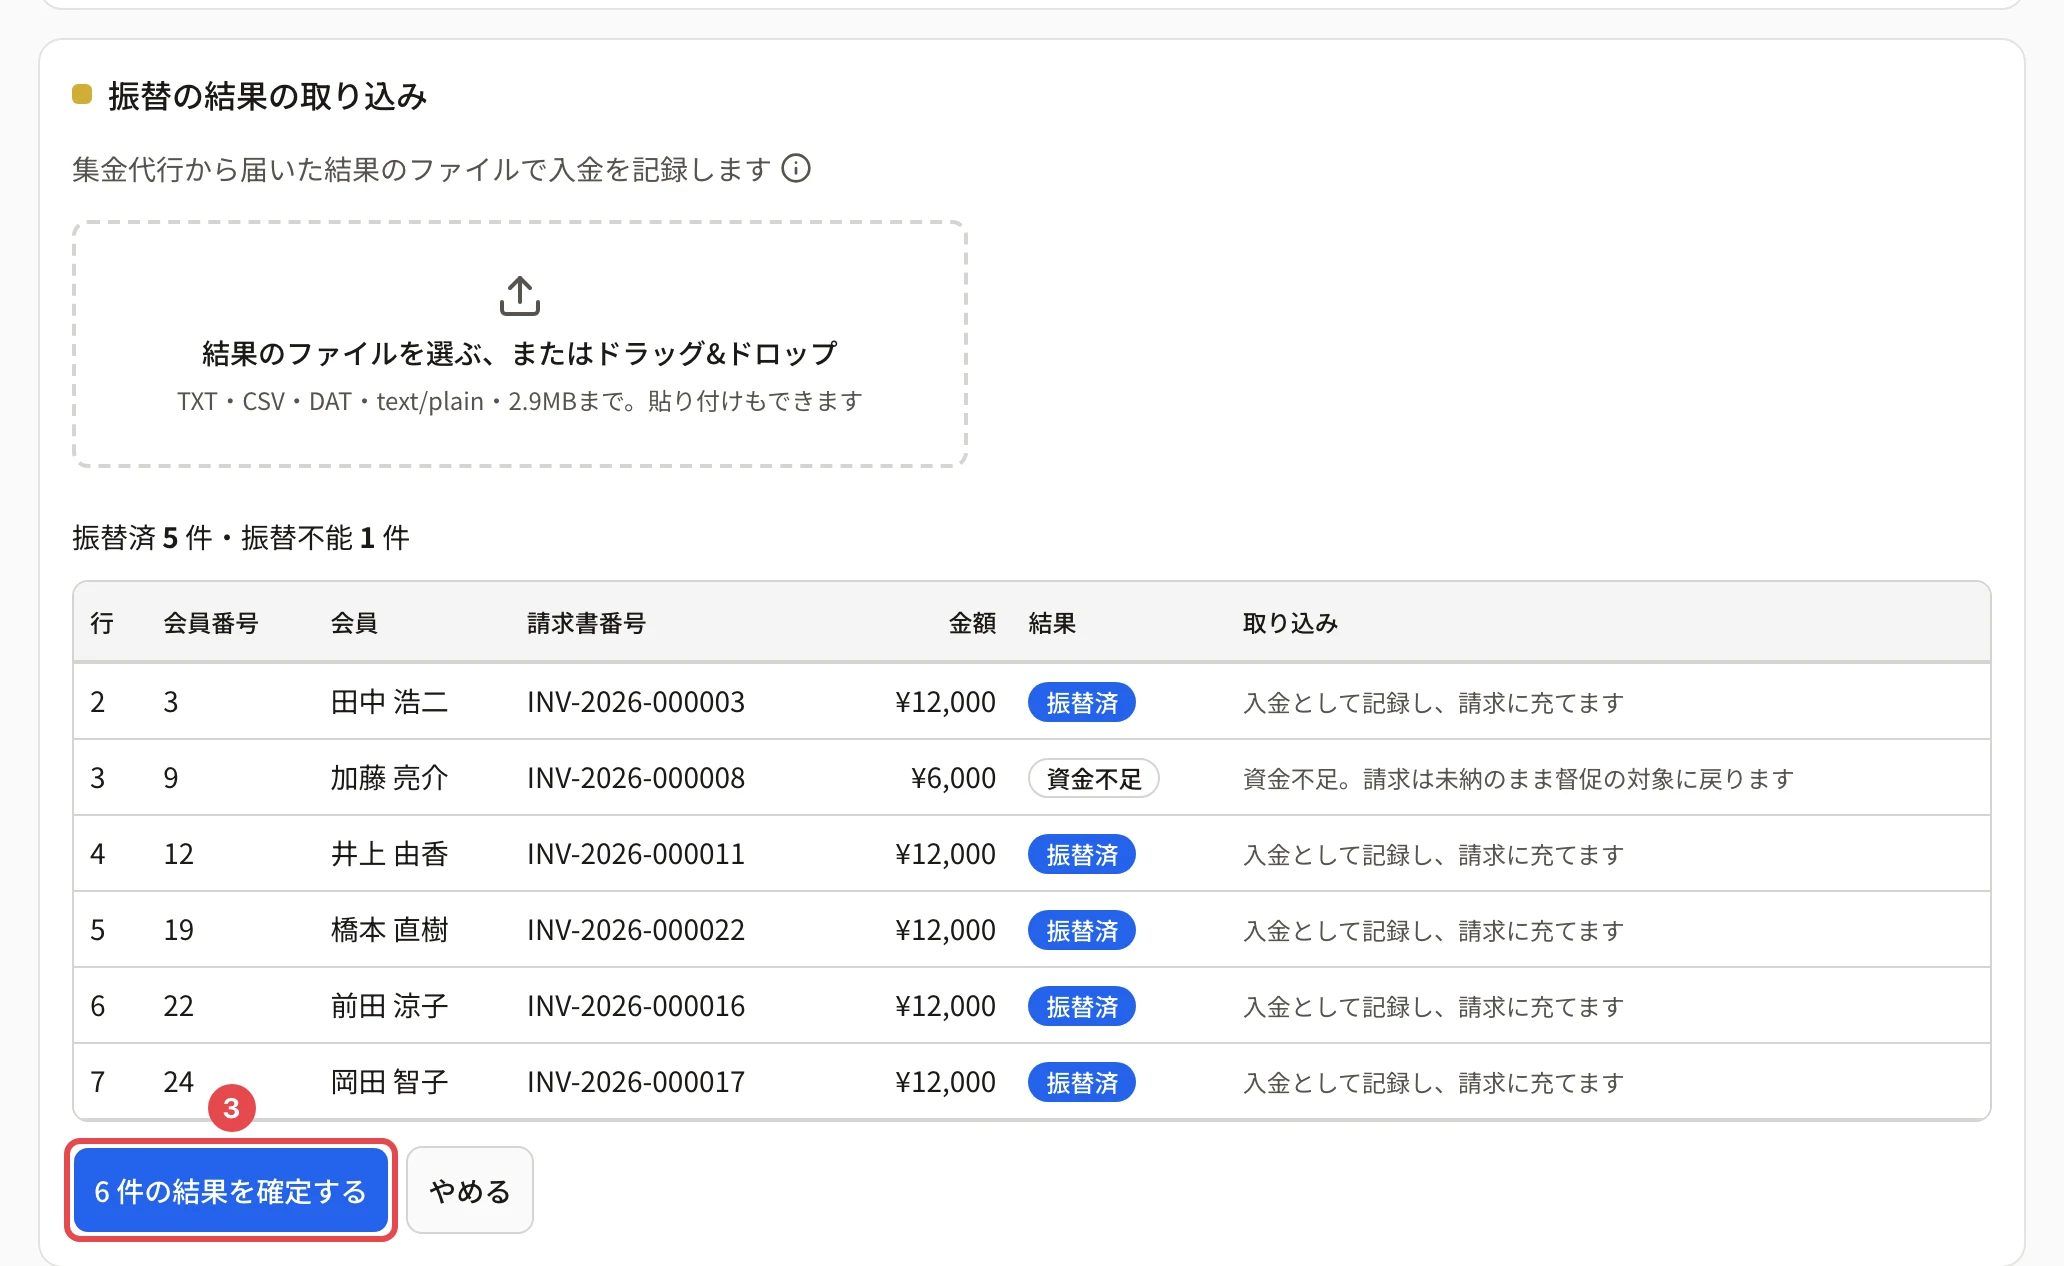Click the 請求書番号 column header

(x=587, y=623)
